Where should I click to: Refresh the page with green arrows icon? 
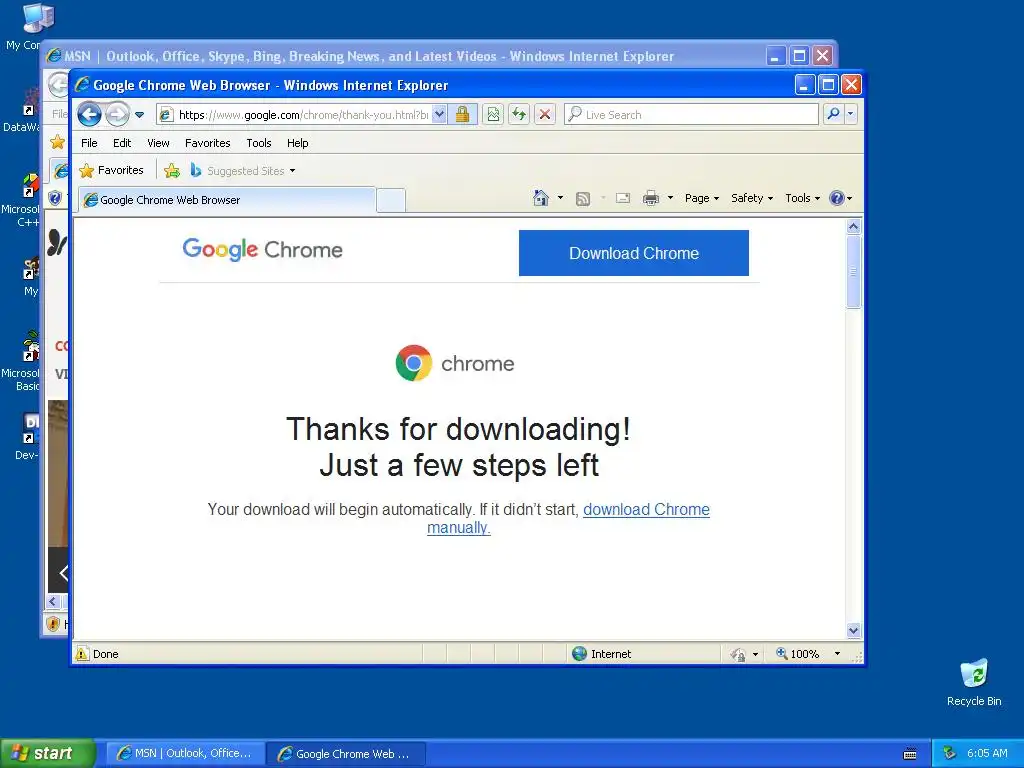tap(519, 115)
